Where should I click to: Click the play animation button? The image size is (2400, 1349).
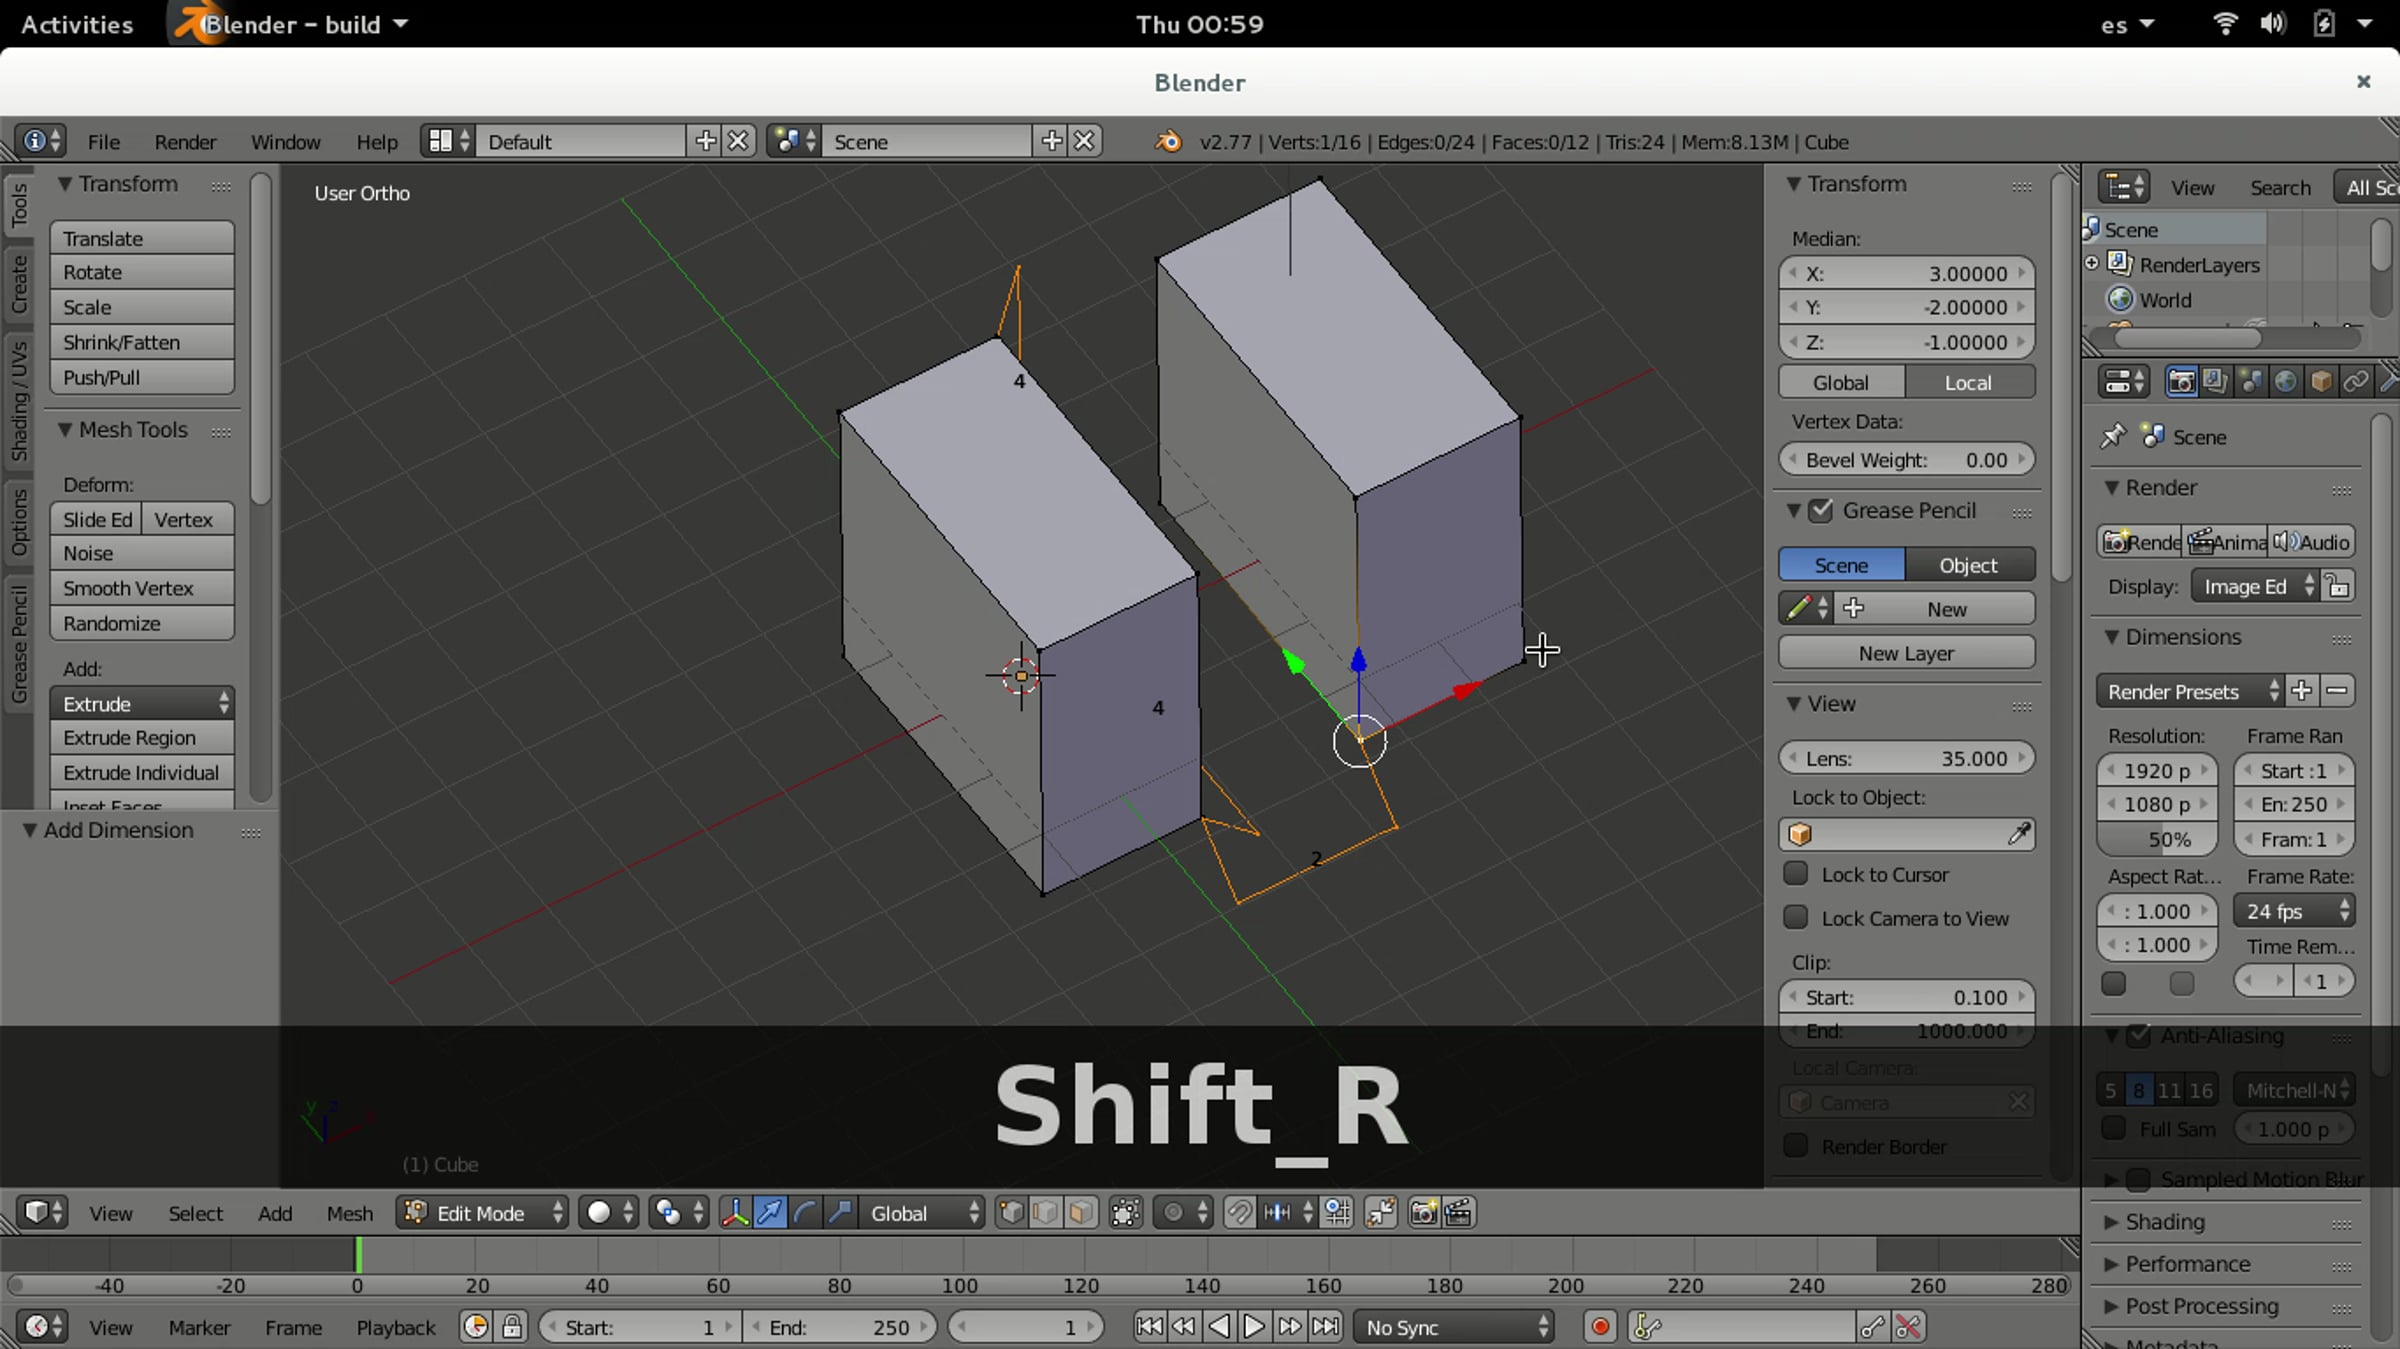click(1253, 1327)
